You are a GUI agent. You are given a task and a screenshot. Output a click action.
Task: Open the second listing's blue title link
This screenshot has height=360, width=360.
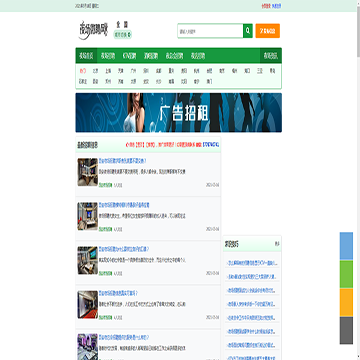pyautogui.click(x=124, y=205)
